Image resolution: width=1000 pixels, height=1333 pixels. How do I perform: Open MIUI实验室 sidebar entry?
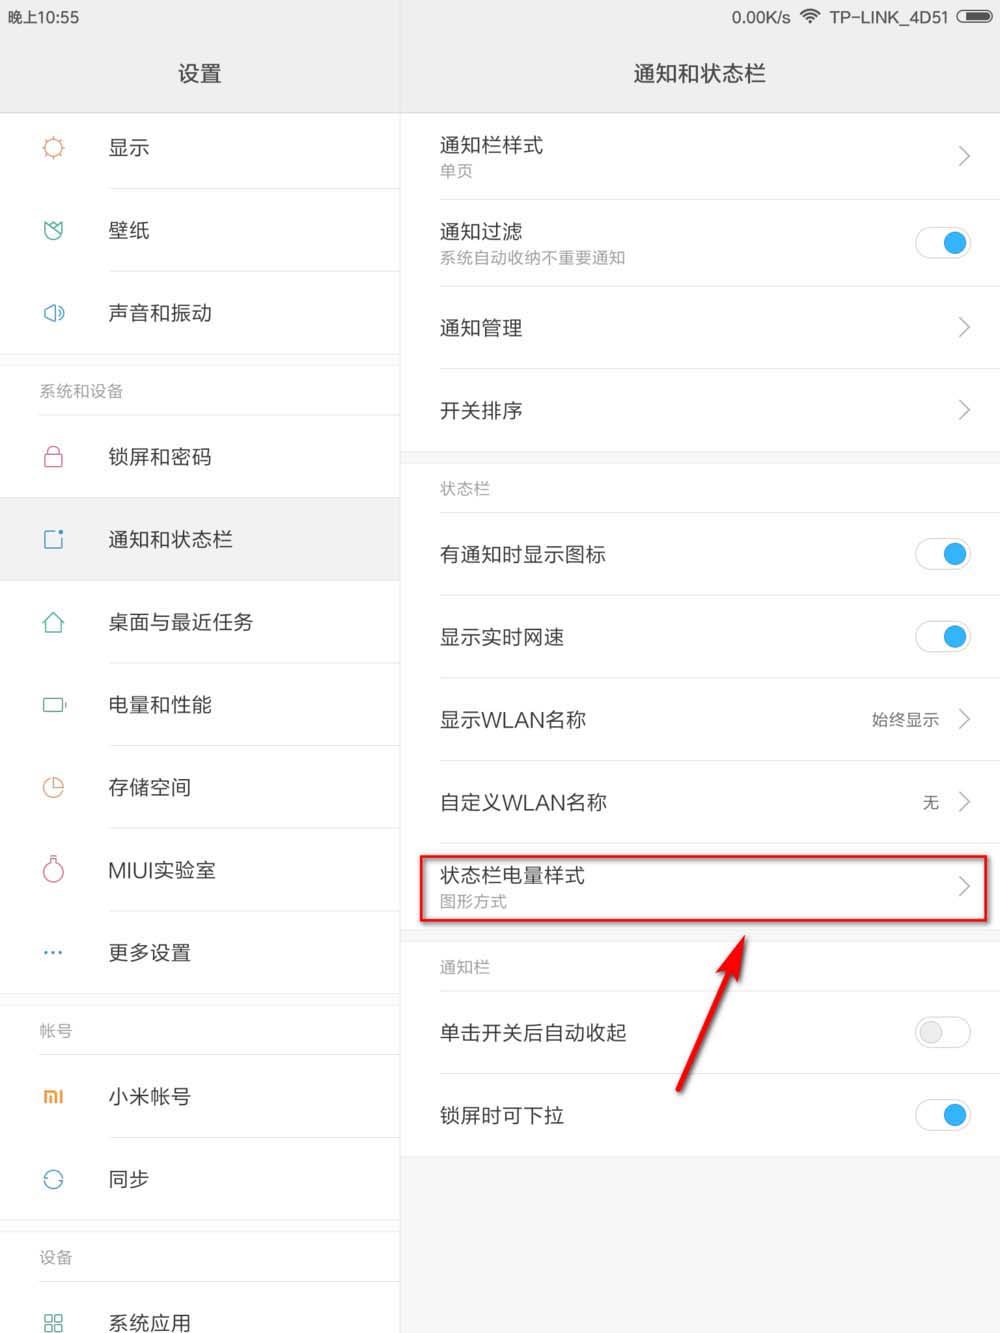(162, 871)
